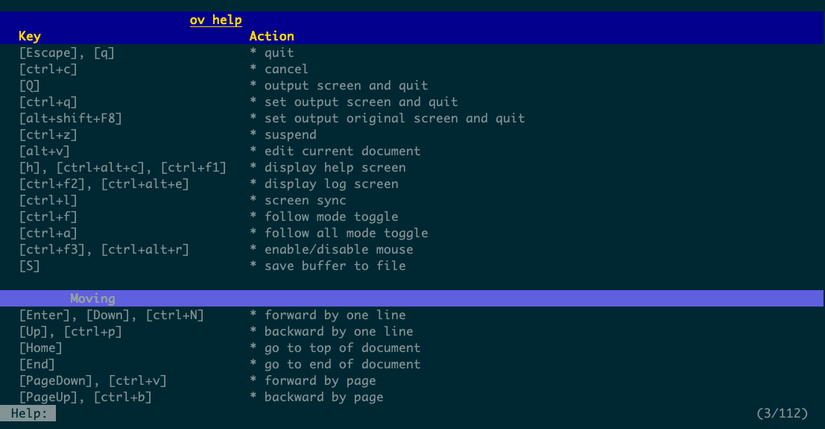Click the 'Key' column header
Viewport: 825px width, 429px height.
click(x=30, y=36)
